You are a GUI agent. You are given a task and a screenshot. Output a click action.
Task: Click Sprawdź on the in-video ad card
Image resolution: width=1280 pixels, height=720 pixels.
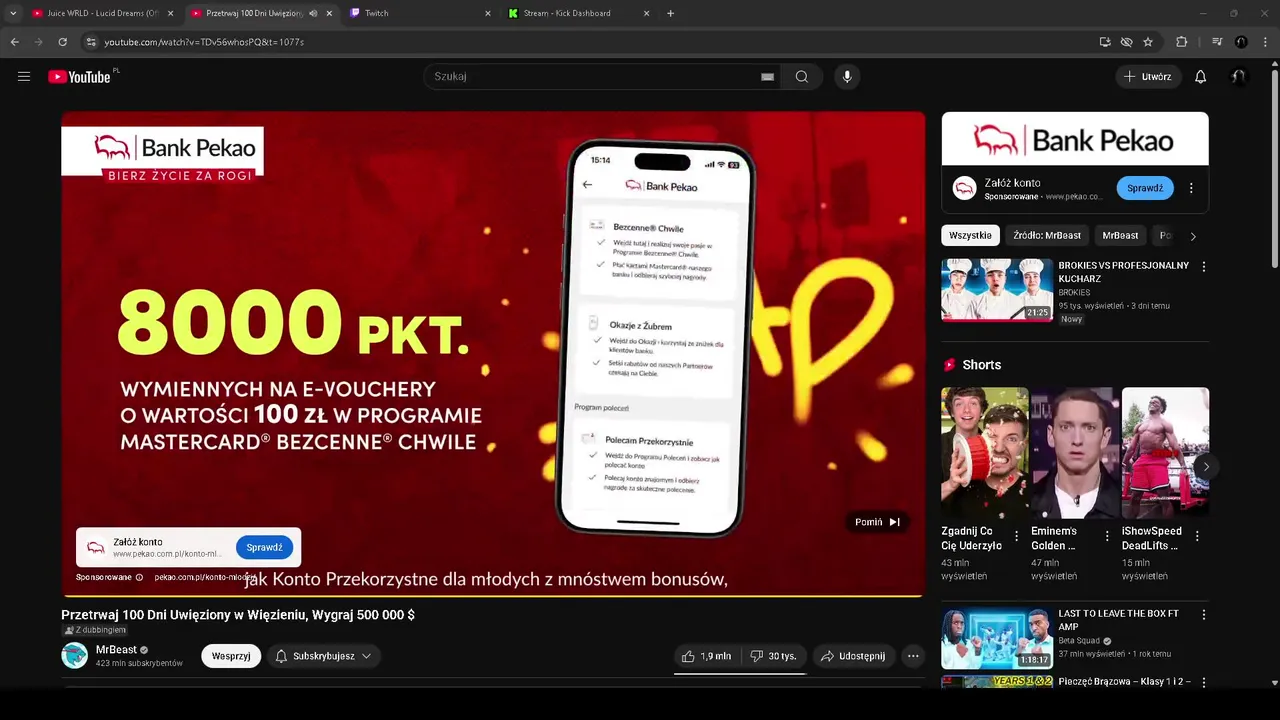[x=264, y=547]
